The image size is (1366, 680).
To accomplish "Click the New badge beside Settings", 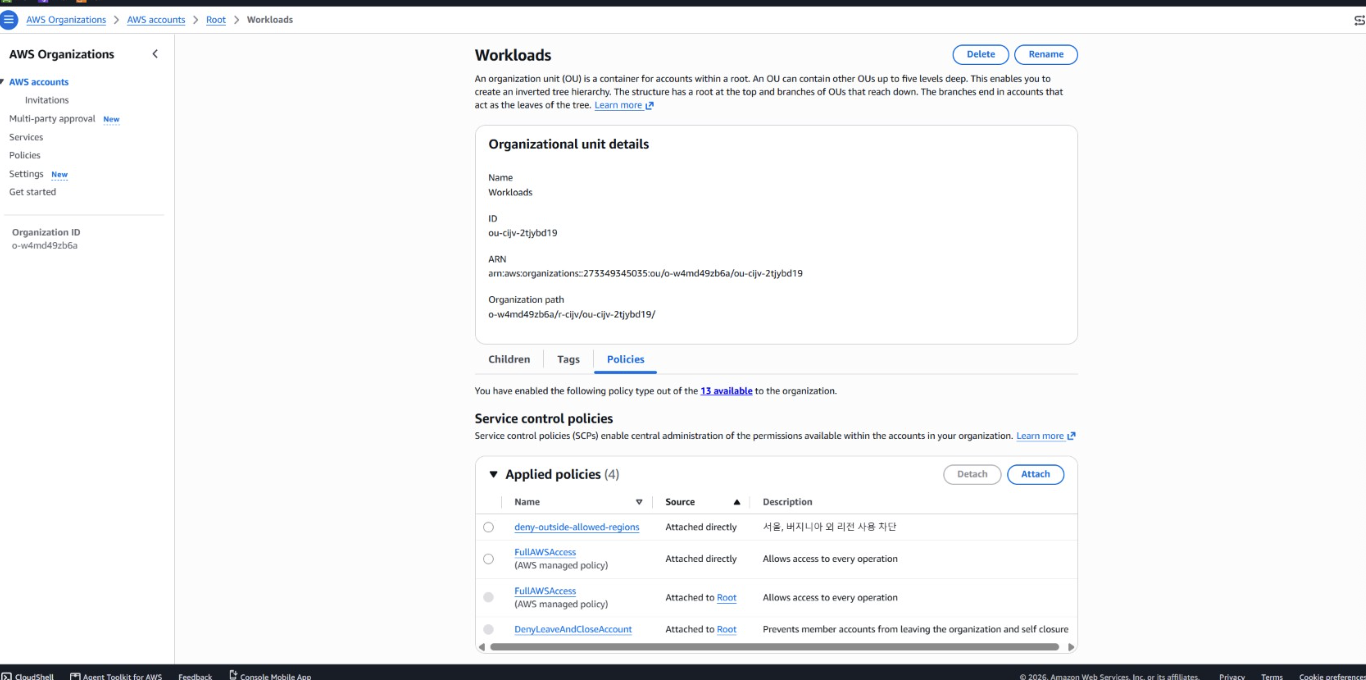I will (x=59, y=174).
